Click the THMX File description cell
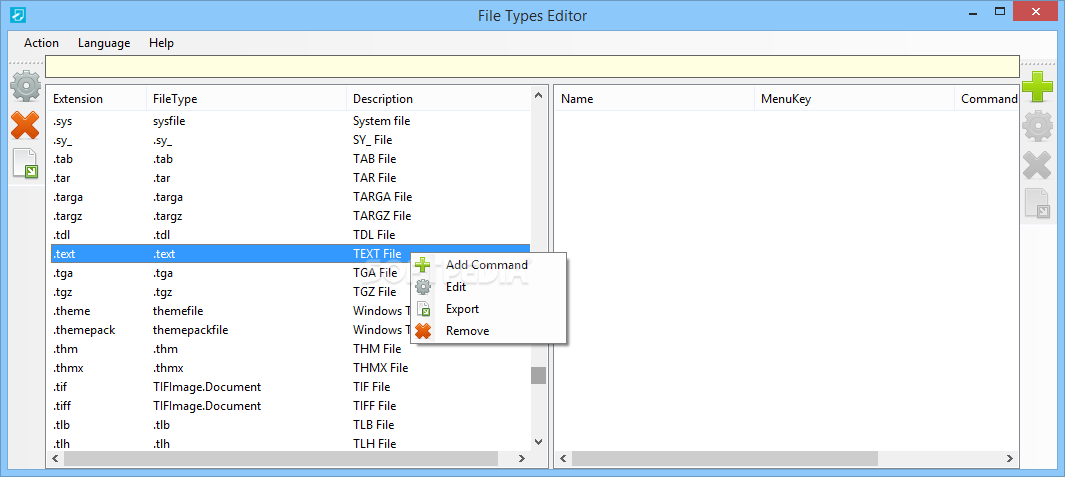This screenshot has height=477, width=1065. 380,368
